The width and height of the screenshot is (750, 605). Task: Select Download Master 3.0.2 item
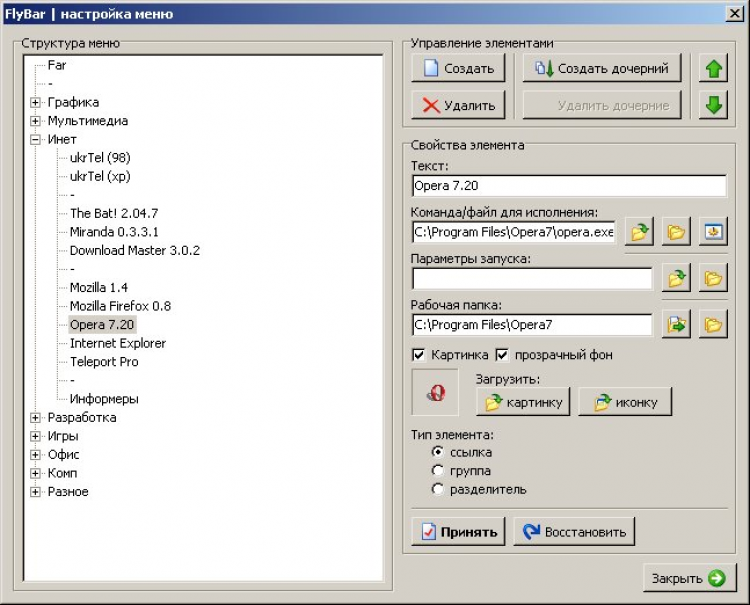(135, 251)
